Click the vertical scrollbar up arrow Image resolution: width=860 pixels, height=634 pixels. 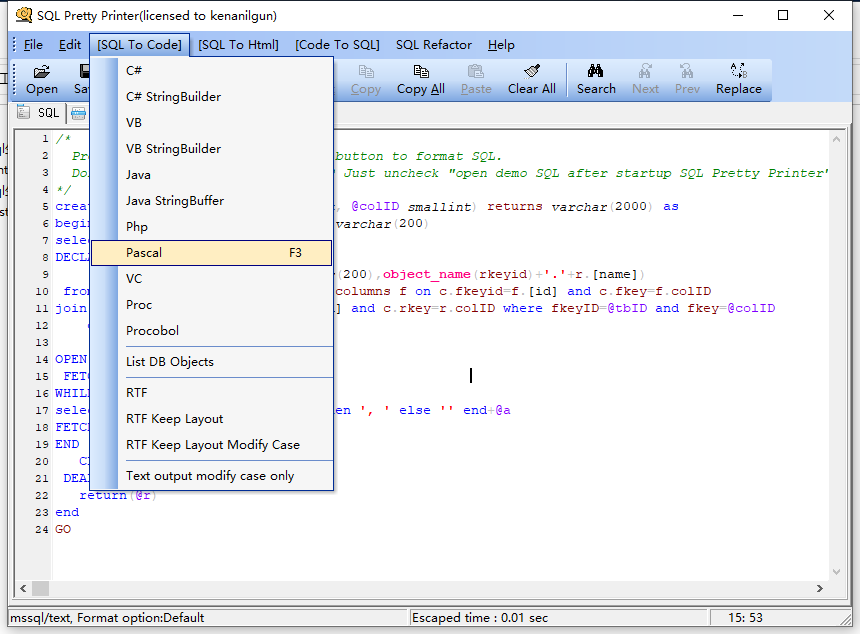tap(836, 139)
